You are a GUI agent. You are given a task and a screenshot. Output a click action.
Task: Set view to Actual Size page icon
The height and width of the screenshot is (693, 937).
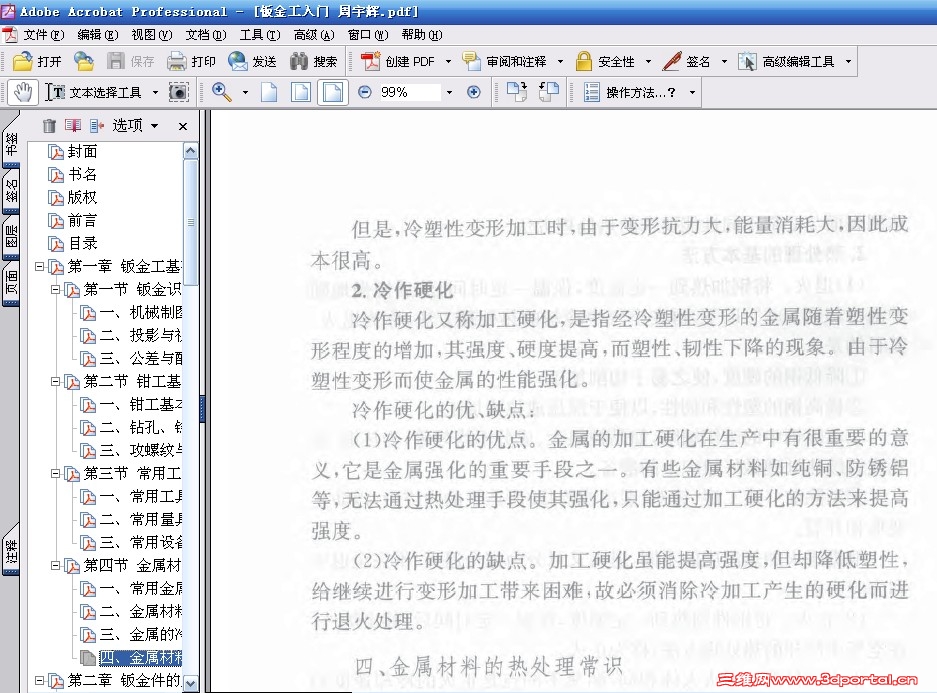269,92
